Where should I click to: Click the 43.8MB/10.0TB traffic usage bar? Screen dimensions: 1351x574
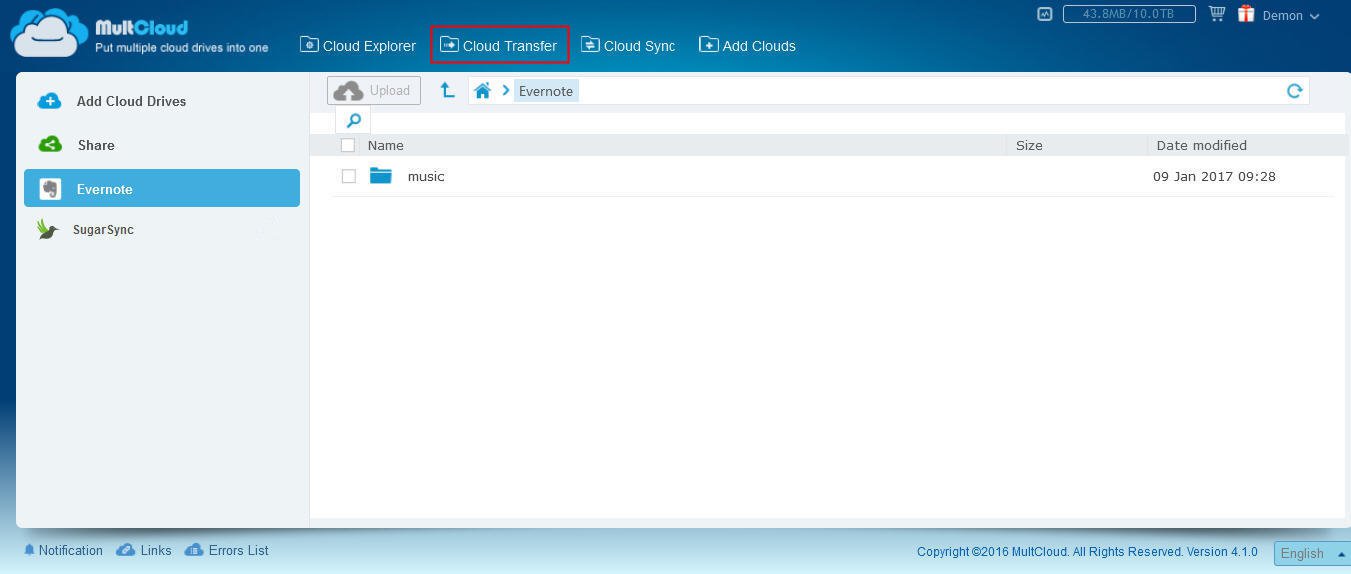1129,14
